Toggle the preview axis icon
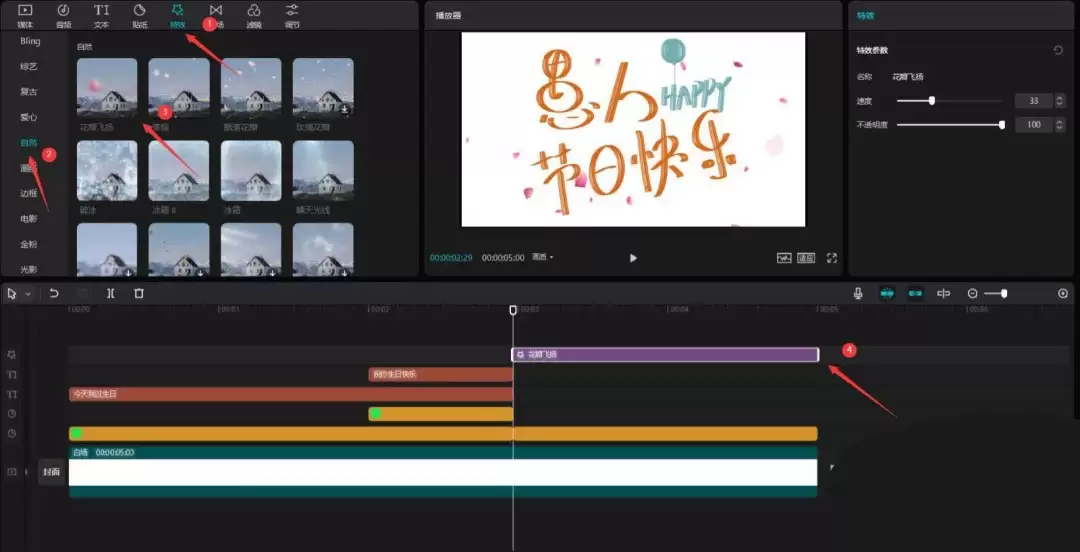 click(x=944, y=294)
